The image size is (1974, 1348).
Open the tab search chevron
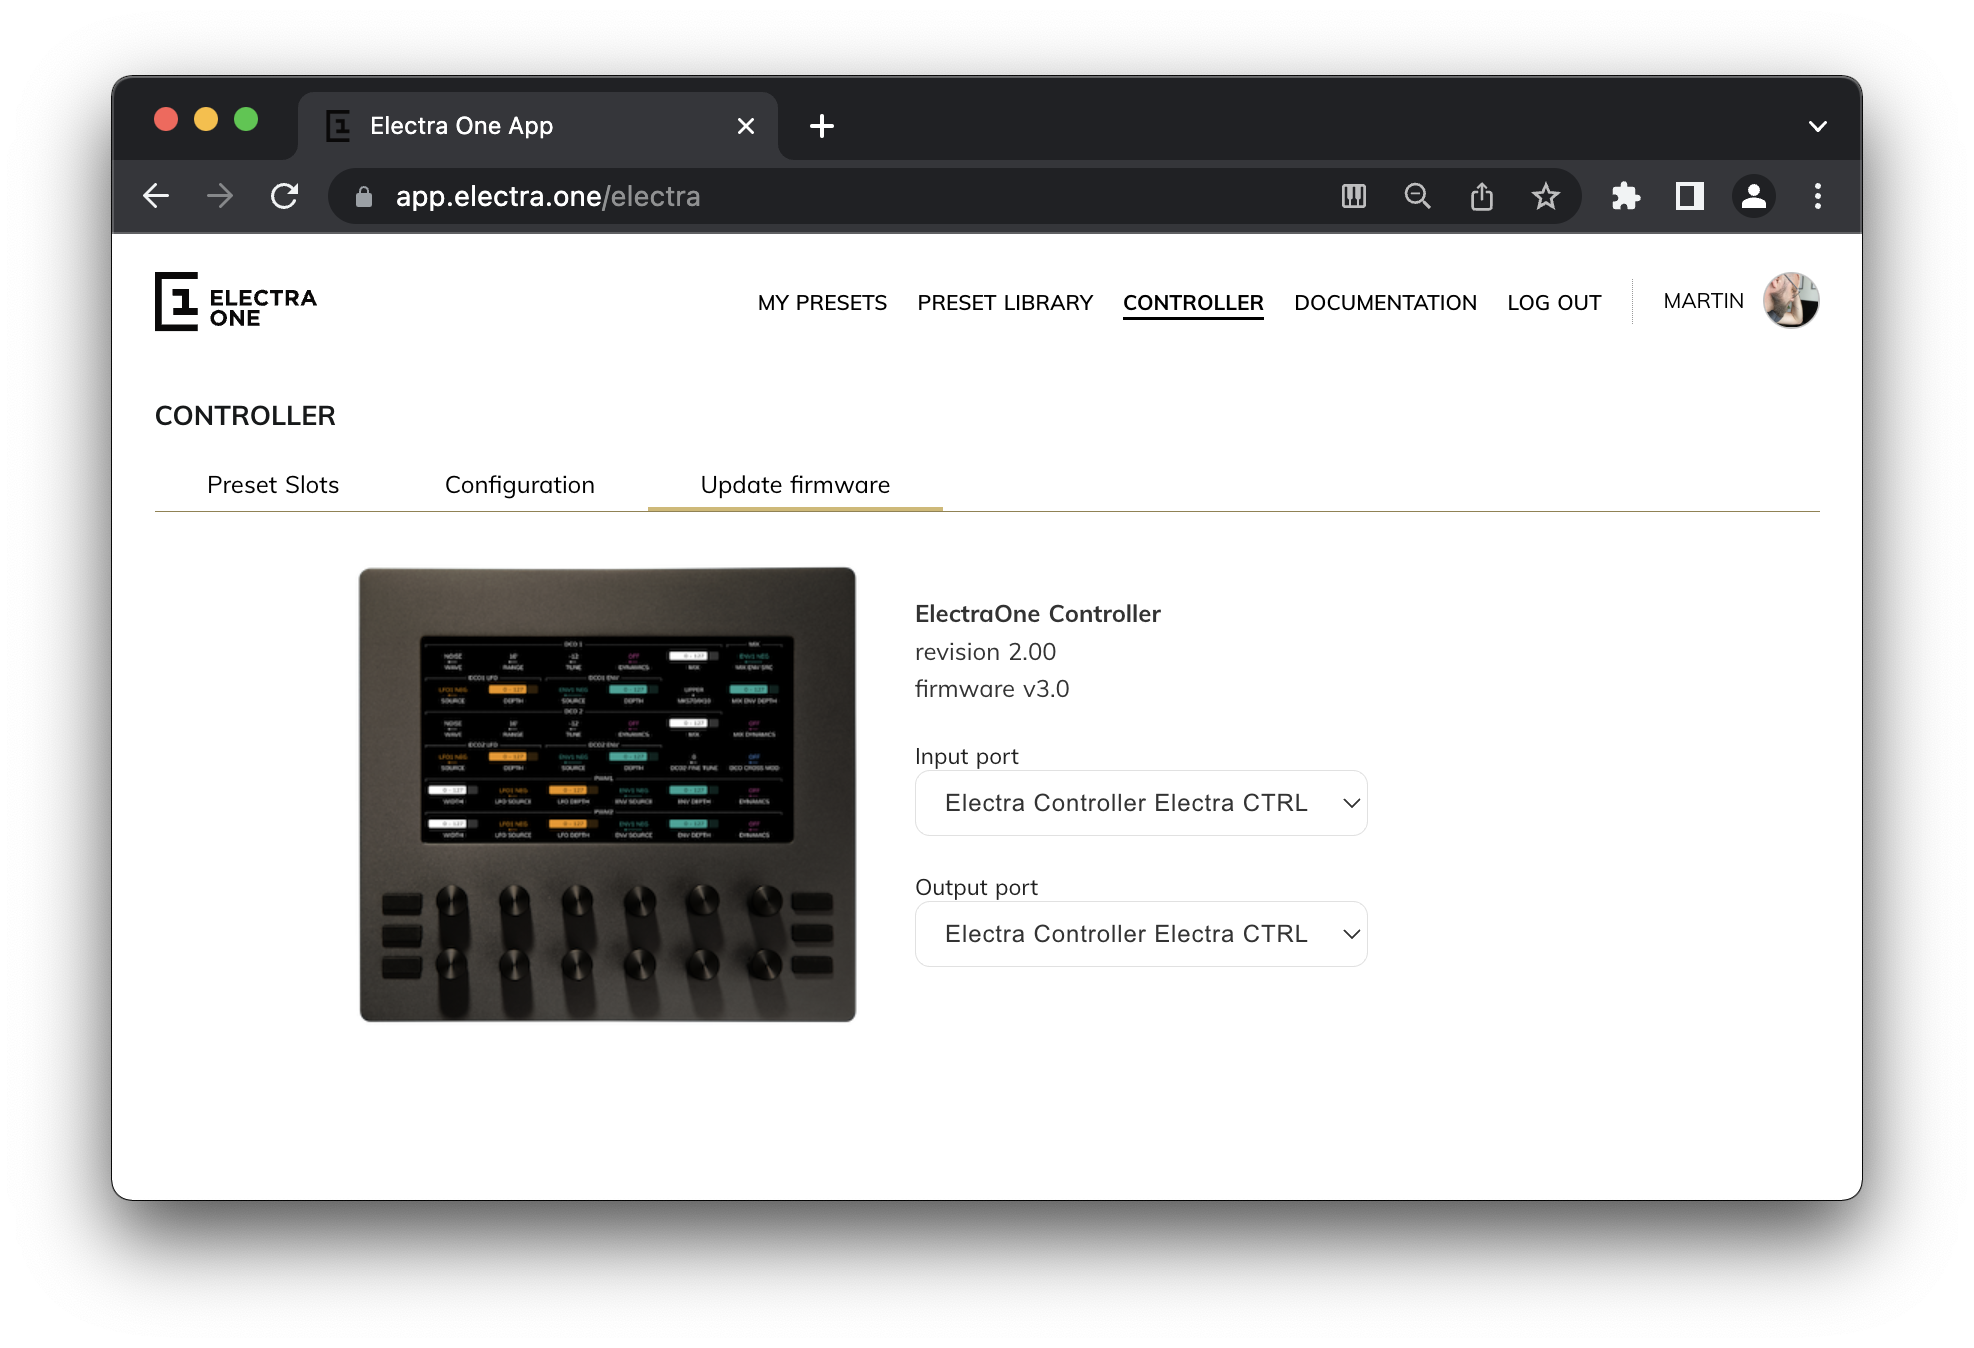click(x=1817, y=126)
